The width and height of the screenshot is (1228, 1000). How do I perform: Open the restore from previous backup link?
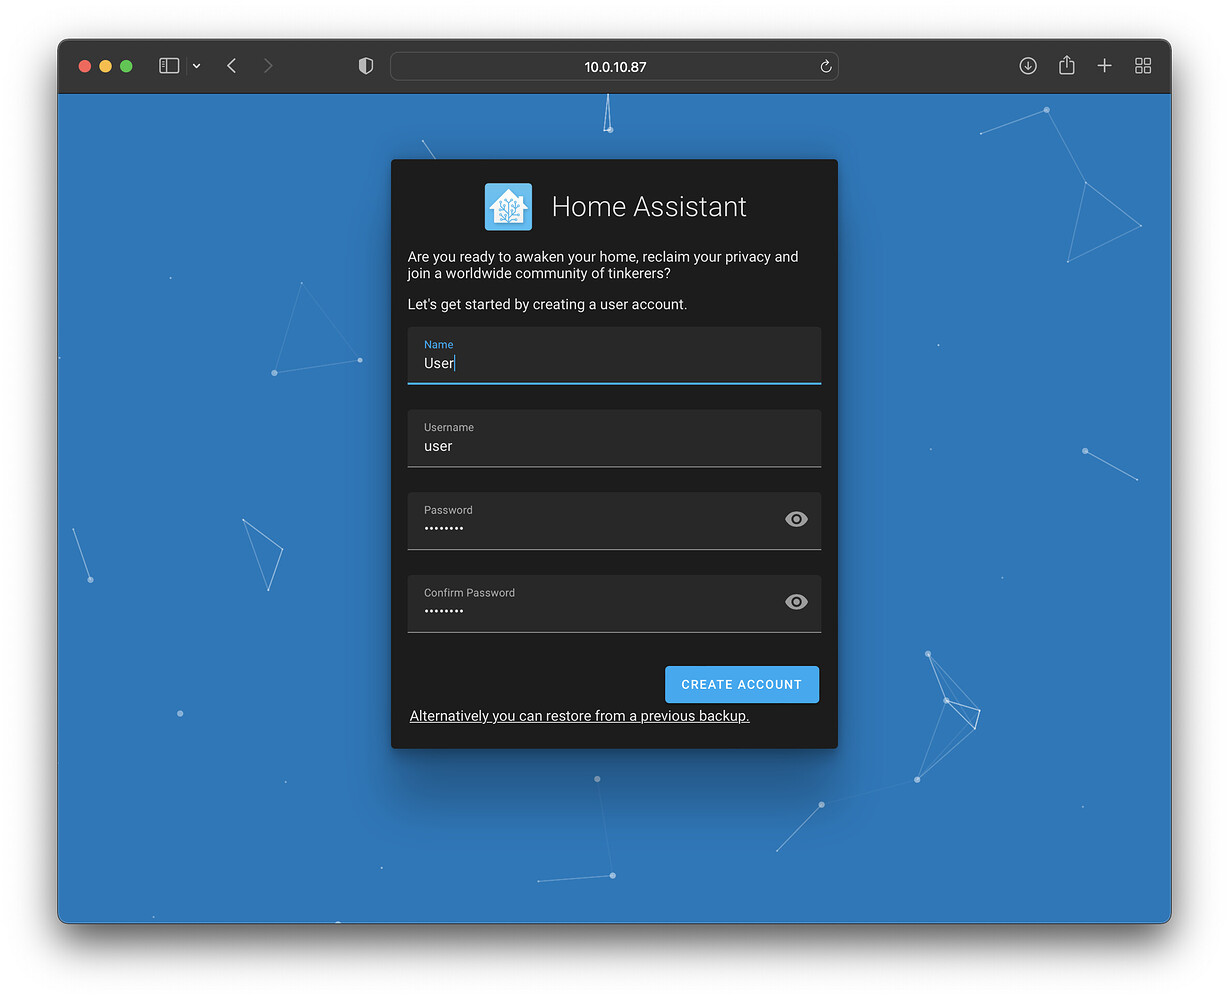[x=579, y=716]
